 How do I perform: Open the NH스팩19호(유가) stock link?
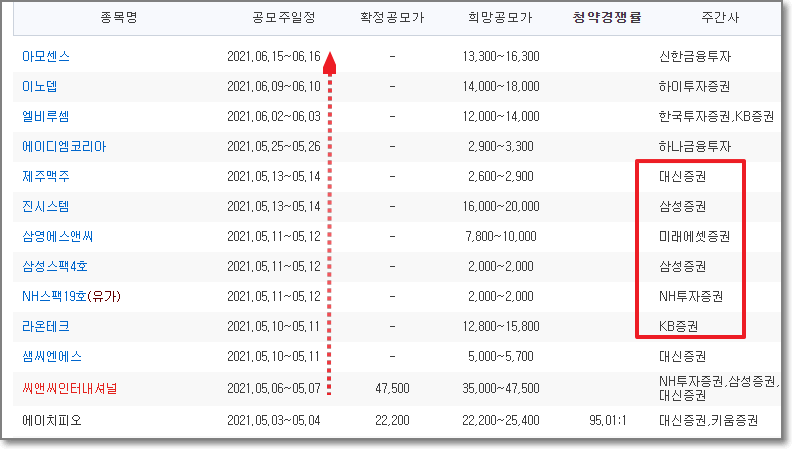[71, 296]
